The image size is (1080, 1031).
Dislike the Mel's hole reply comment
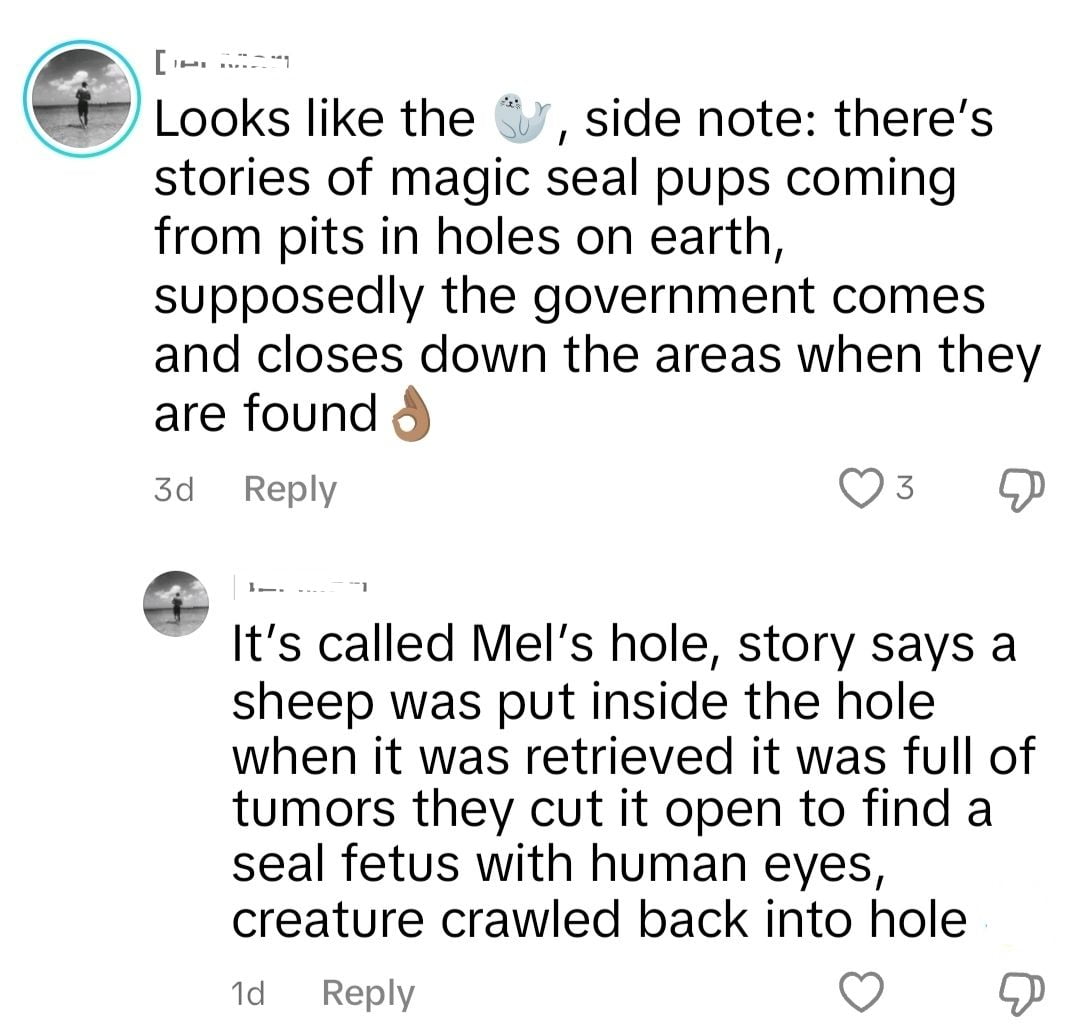pos(1020,993)
